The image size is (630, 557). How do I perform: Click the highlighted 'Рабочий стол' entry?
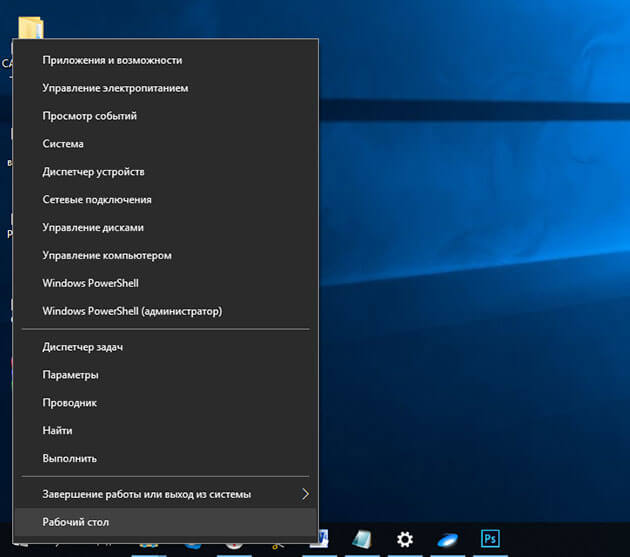coord(166,522)
